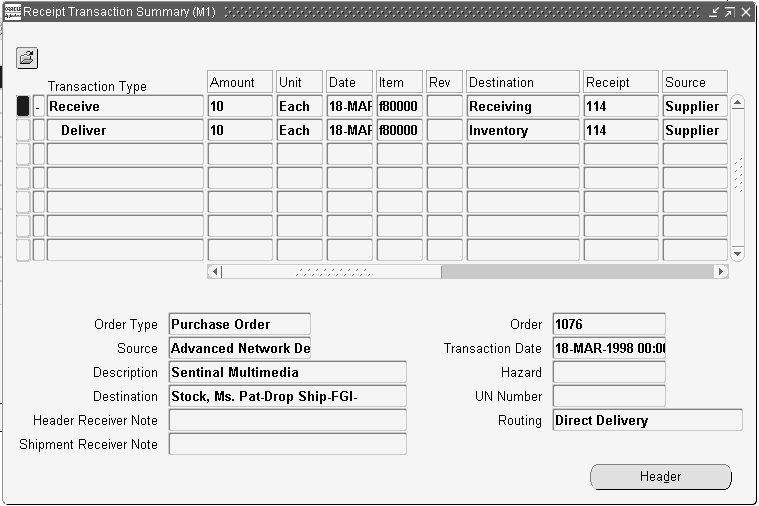This screenshot has width=759, height=506.
Task: Select the record indicator for the Receive row
Action: click(x=23, y=107)
